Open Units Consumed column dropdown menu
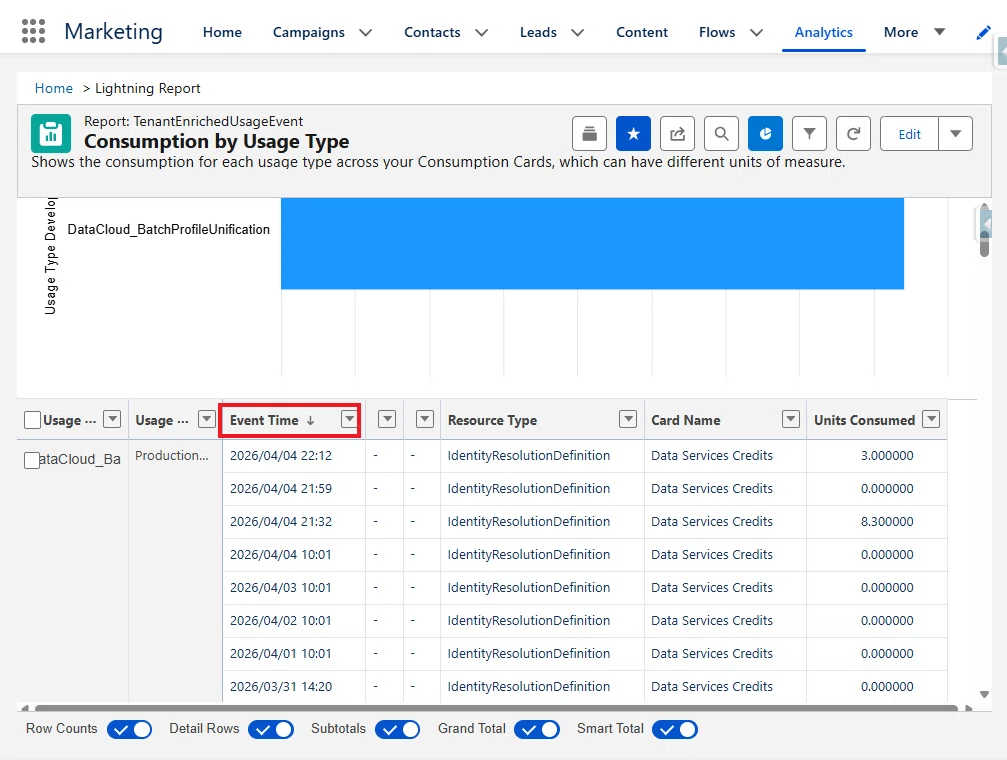Screen dimensions: 1007x760 [x=931, y=420]
